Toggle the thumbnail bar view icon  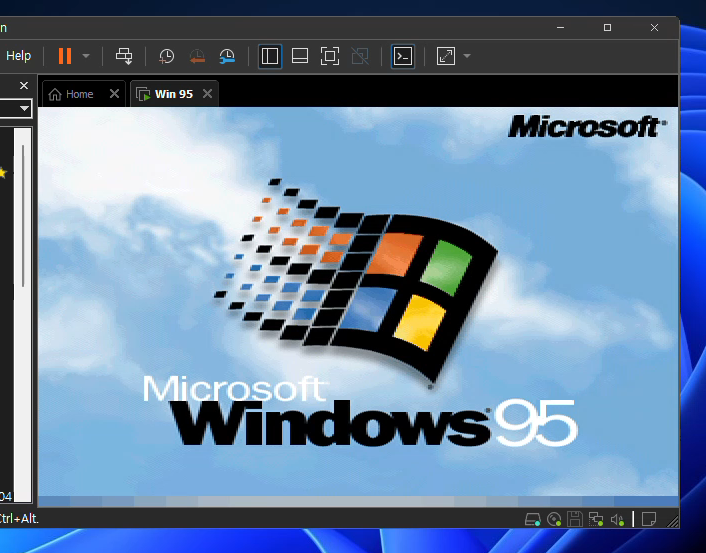click(300, 56)
